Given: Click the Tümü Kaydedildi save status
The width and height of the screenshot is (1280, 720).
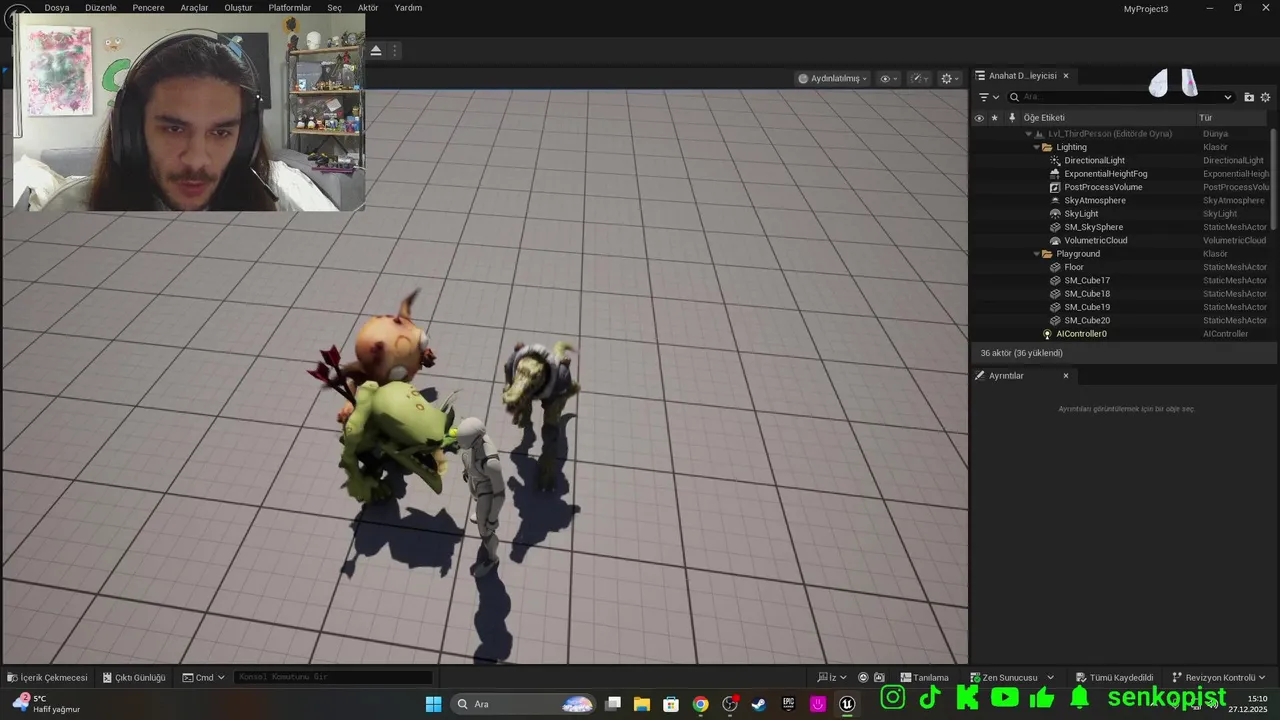Looking at the screenshot, I should 1114,677.
